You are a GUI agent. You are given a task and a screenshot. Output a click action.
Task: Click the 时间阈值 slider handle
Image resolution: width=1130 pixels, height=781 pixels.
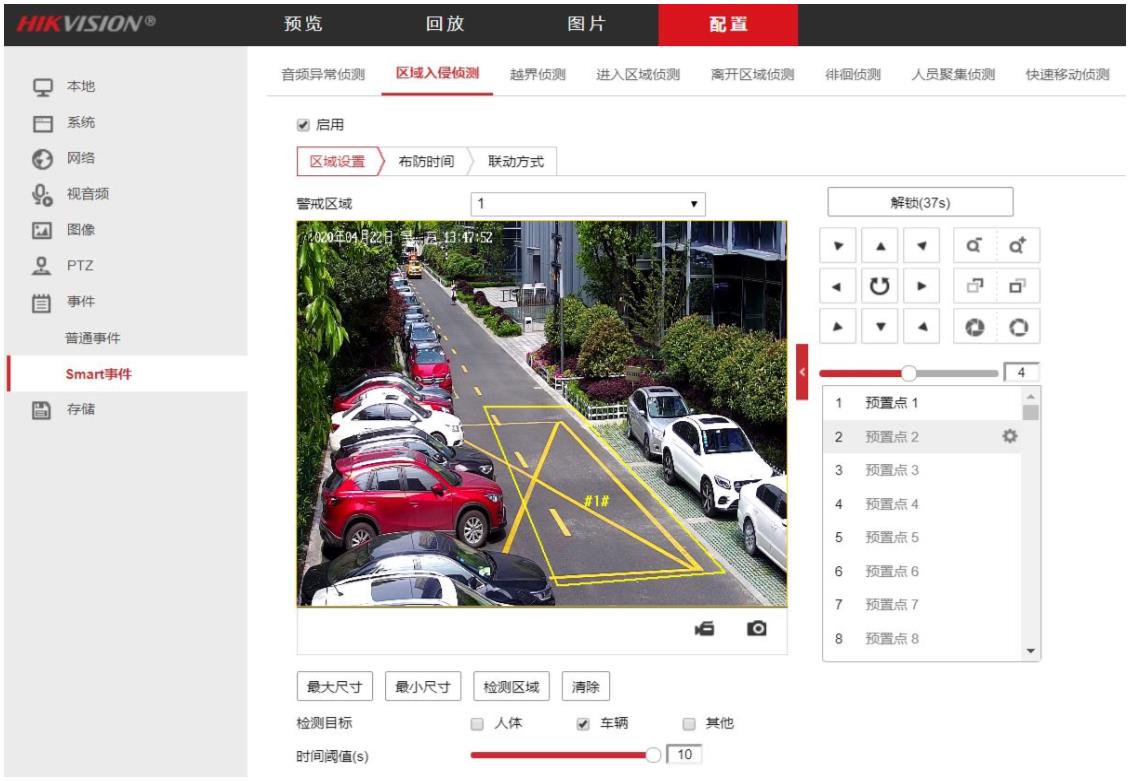pyautogui.click(x=653, y=755)
